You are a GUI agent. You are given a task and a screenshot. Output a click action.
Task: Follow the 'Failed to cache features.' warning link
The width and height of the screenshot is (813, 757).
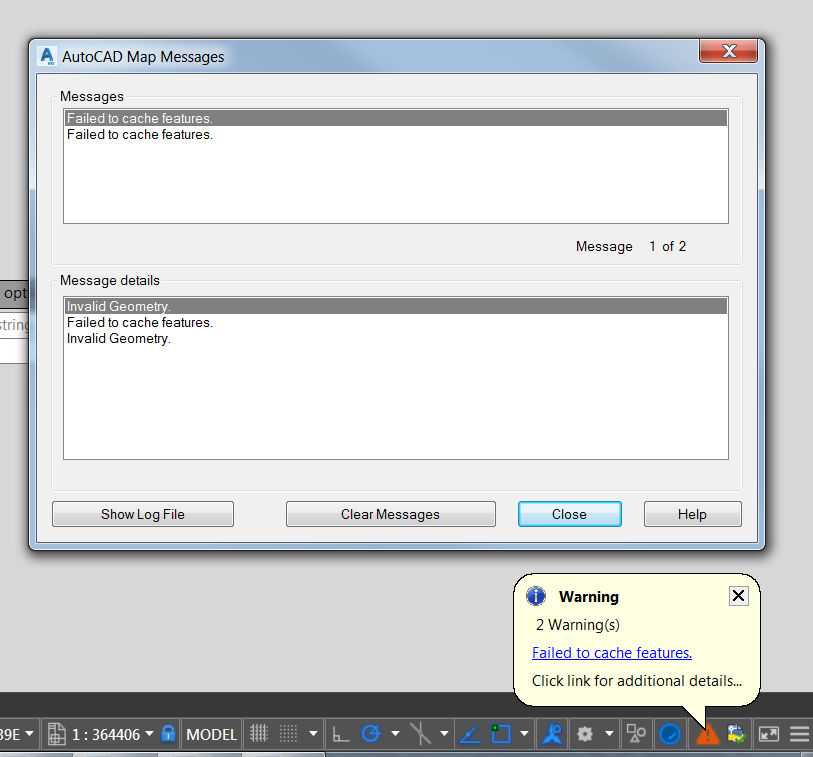(612, 652)
